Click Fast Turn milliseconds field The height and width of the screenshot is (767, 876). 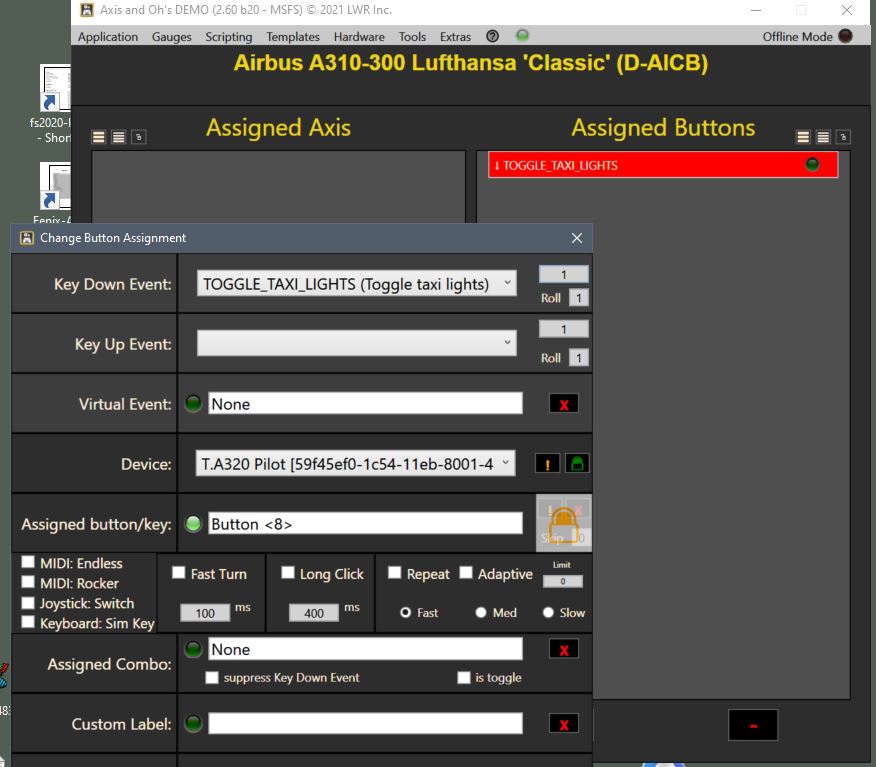205,613
